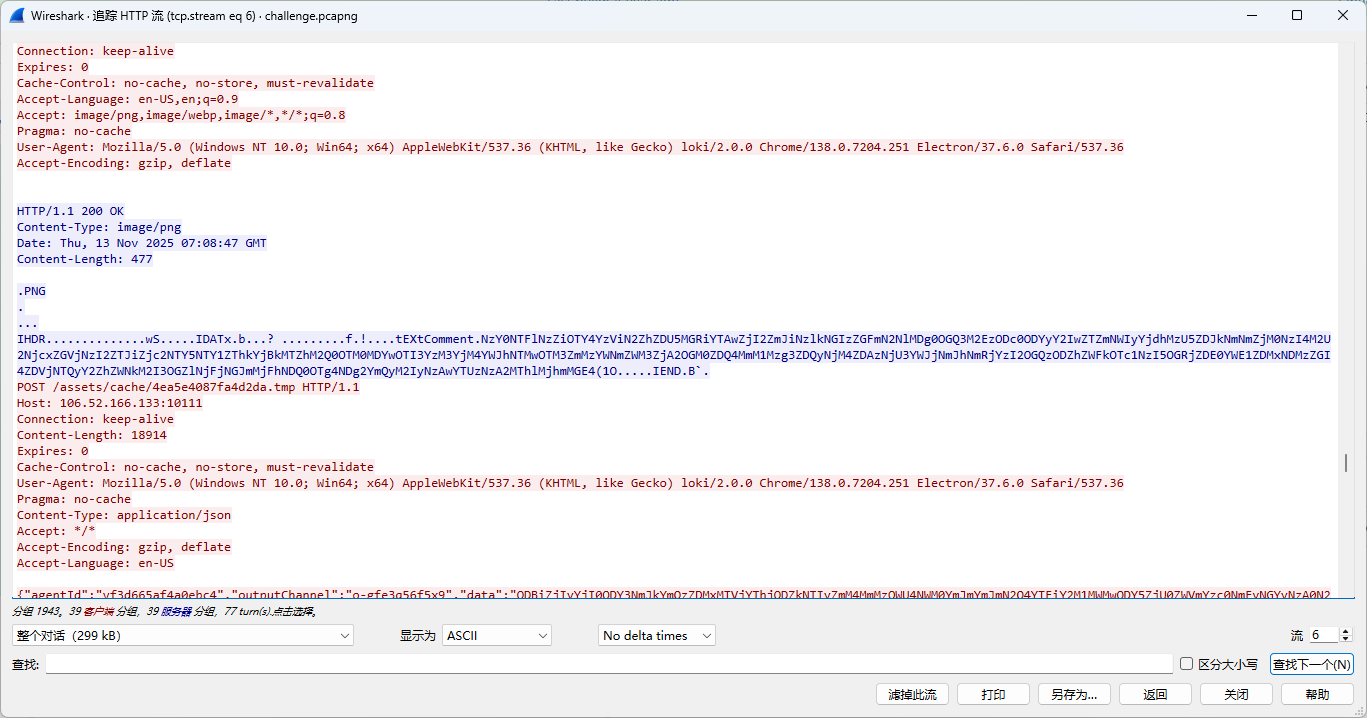Image resolution: width=1367 pixels, height=718 pixels.
Task: Open the No delta times dropdown
Action: point(657,635)
